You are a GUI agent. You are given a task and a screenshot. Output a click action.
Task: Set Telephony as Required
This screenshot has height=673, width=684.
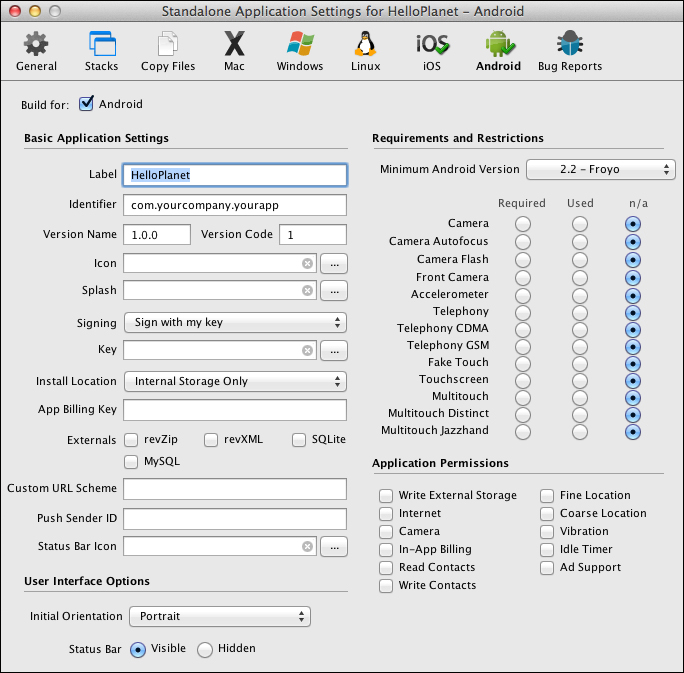(523, 313)
